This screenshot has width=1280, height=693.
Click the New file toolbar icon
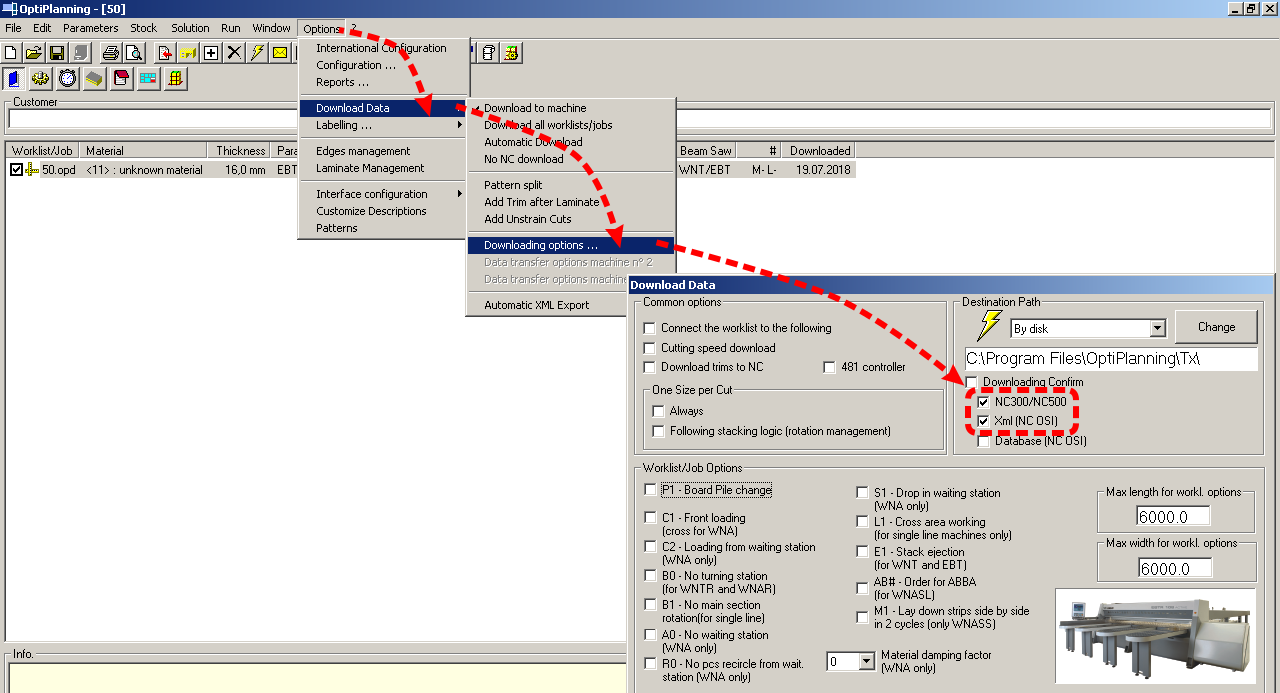click(x=11, y=52)
